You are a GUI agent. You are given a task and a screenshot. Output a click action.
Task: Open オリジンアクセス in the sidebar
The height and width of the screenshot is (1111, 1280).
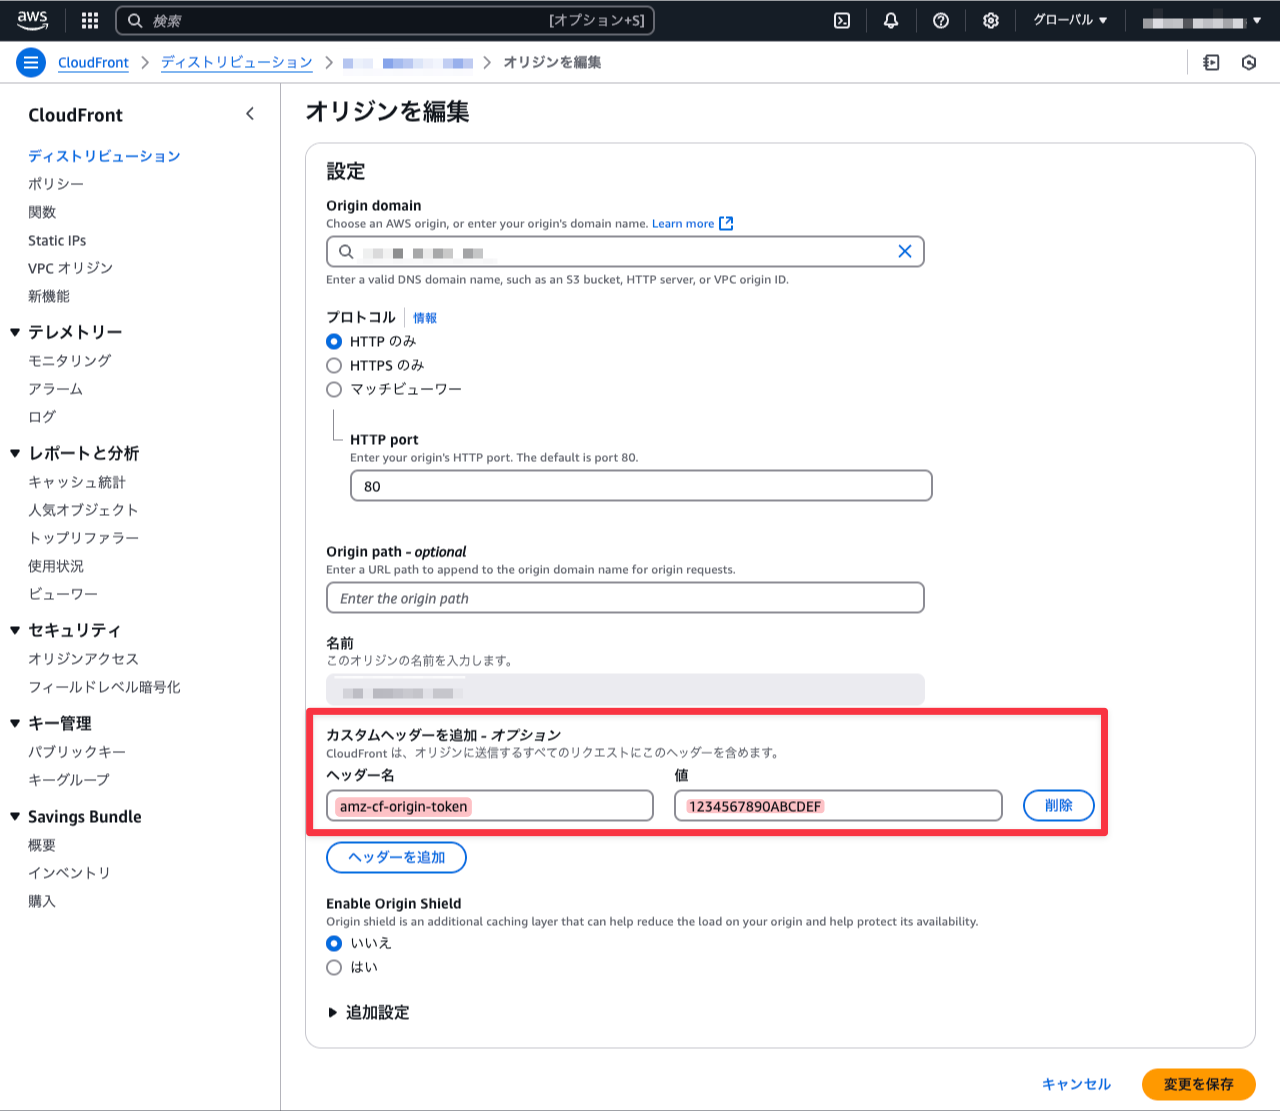point(83,659)
